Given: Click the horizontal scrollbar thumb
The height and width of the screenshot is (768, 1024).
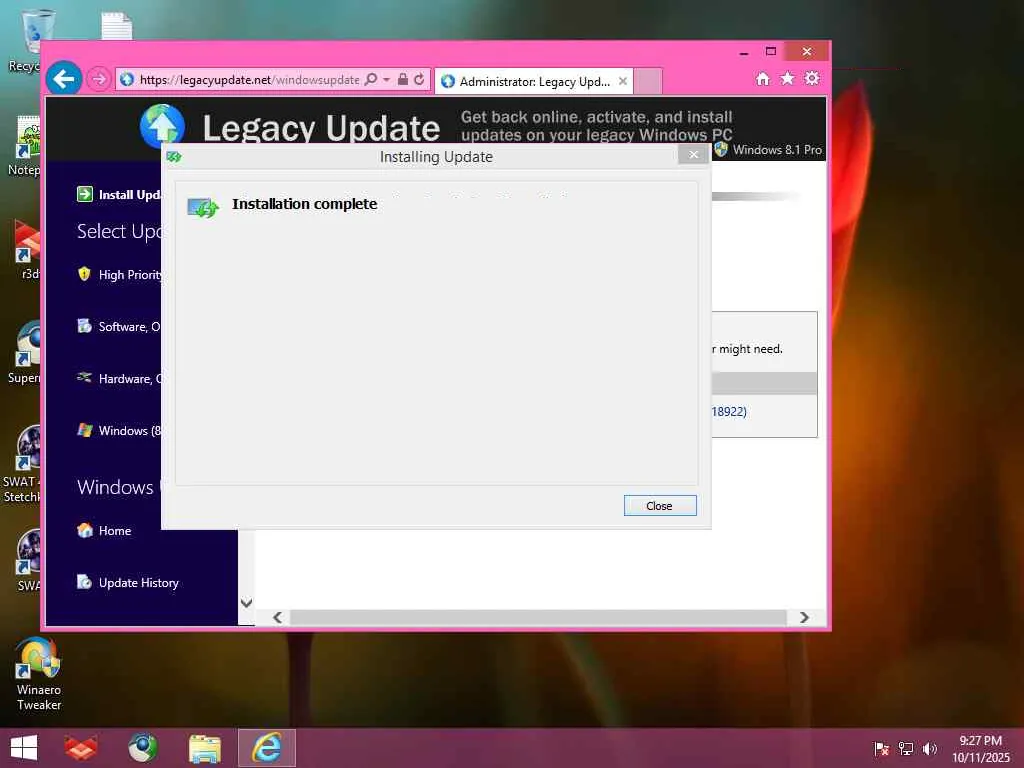Looking at the screenshot, I should coord(538,618).
